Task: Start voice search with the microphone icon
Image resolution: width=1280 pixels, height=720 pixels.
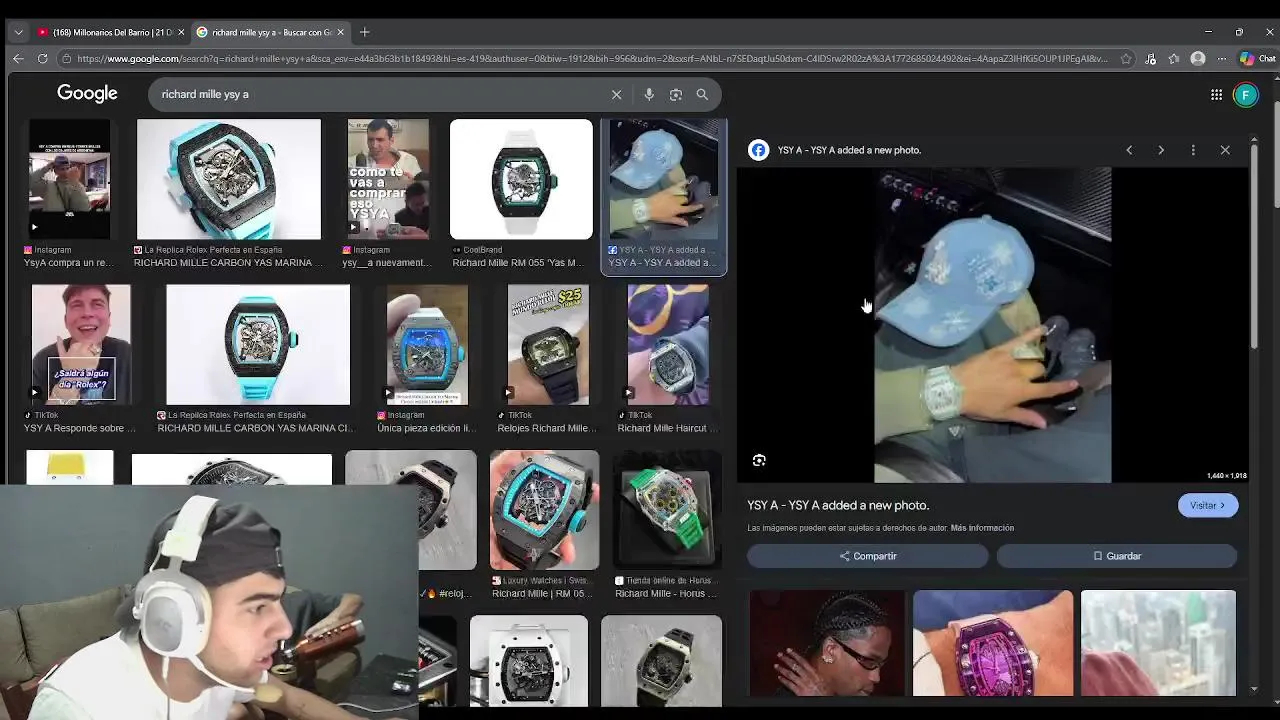Action: coord(649,94)
